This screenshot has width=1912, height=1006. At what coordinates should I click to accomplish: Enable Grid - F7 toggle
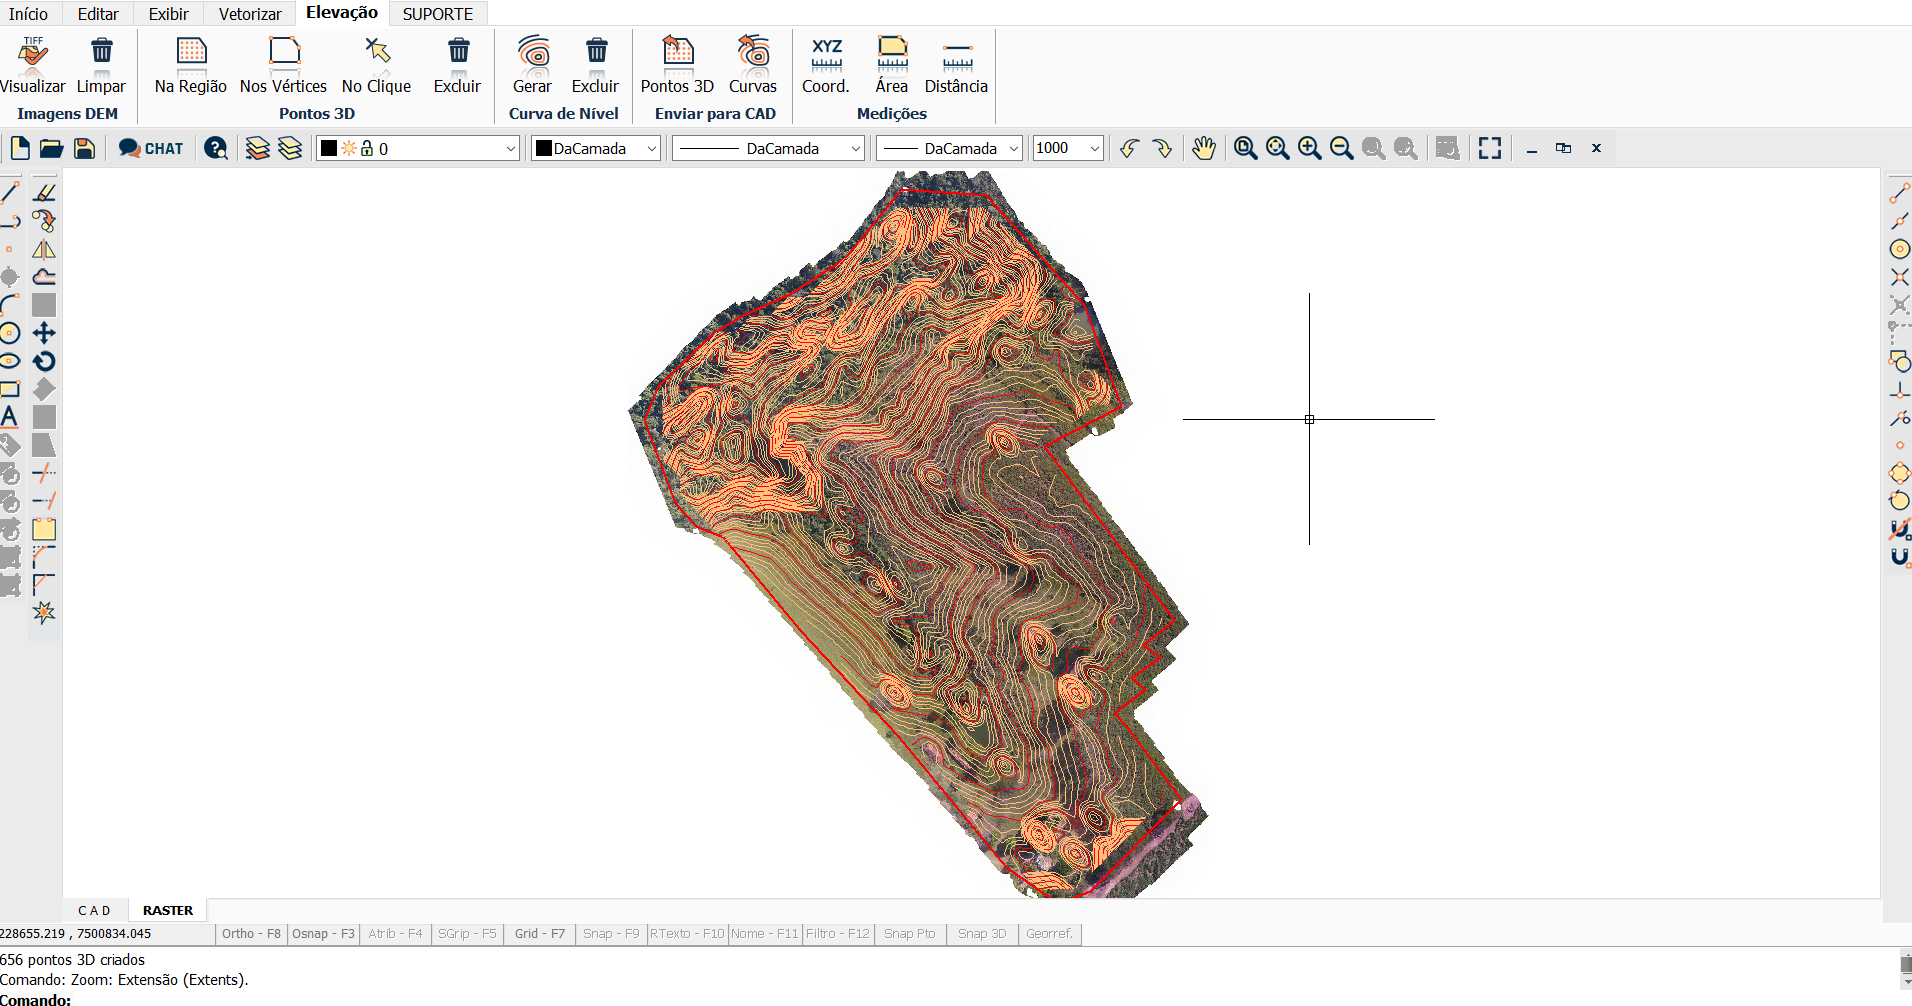coord(539,934)
